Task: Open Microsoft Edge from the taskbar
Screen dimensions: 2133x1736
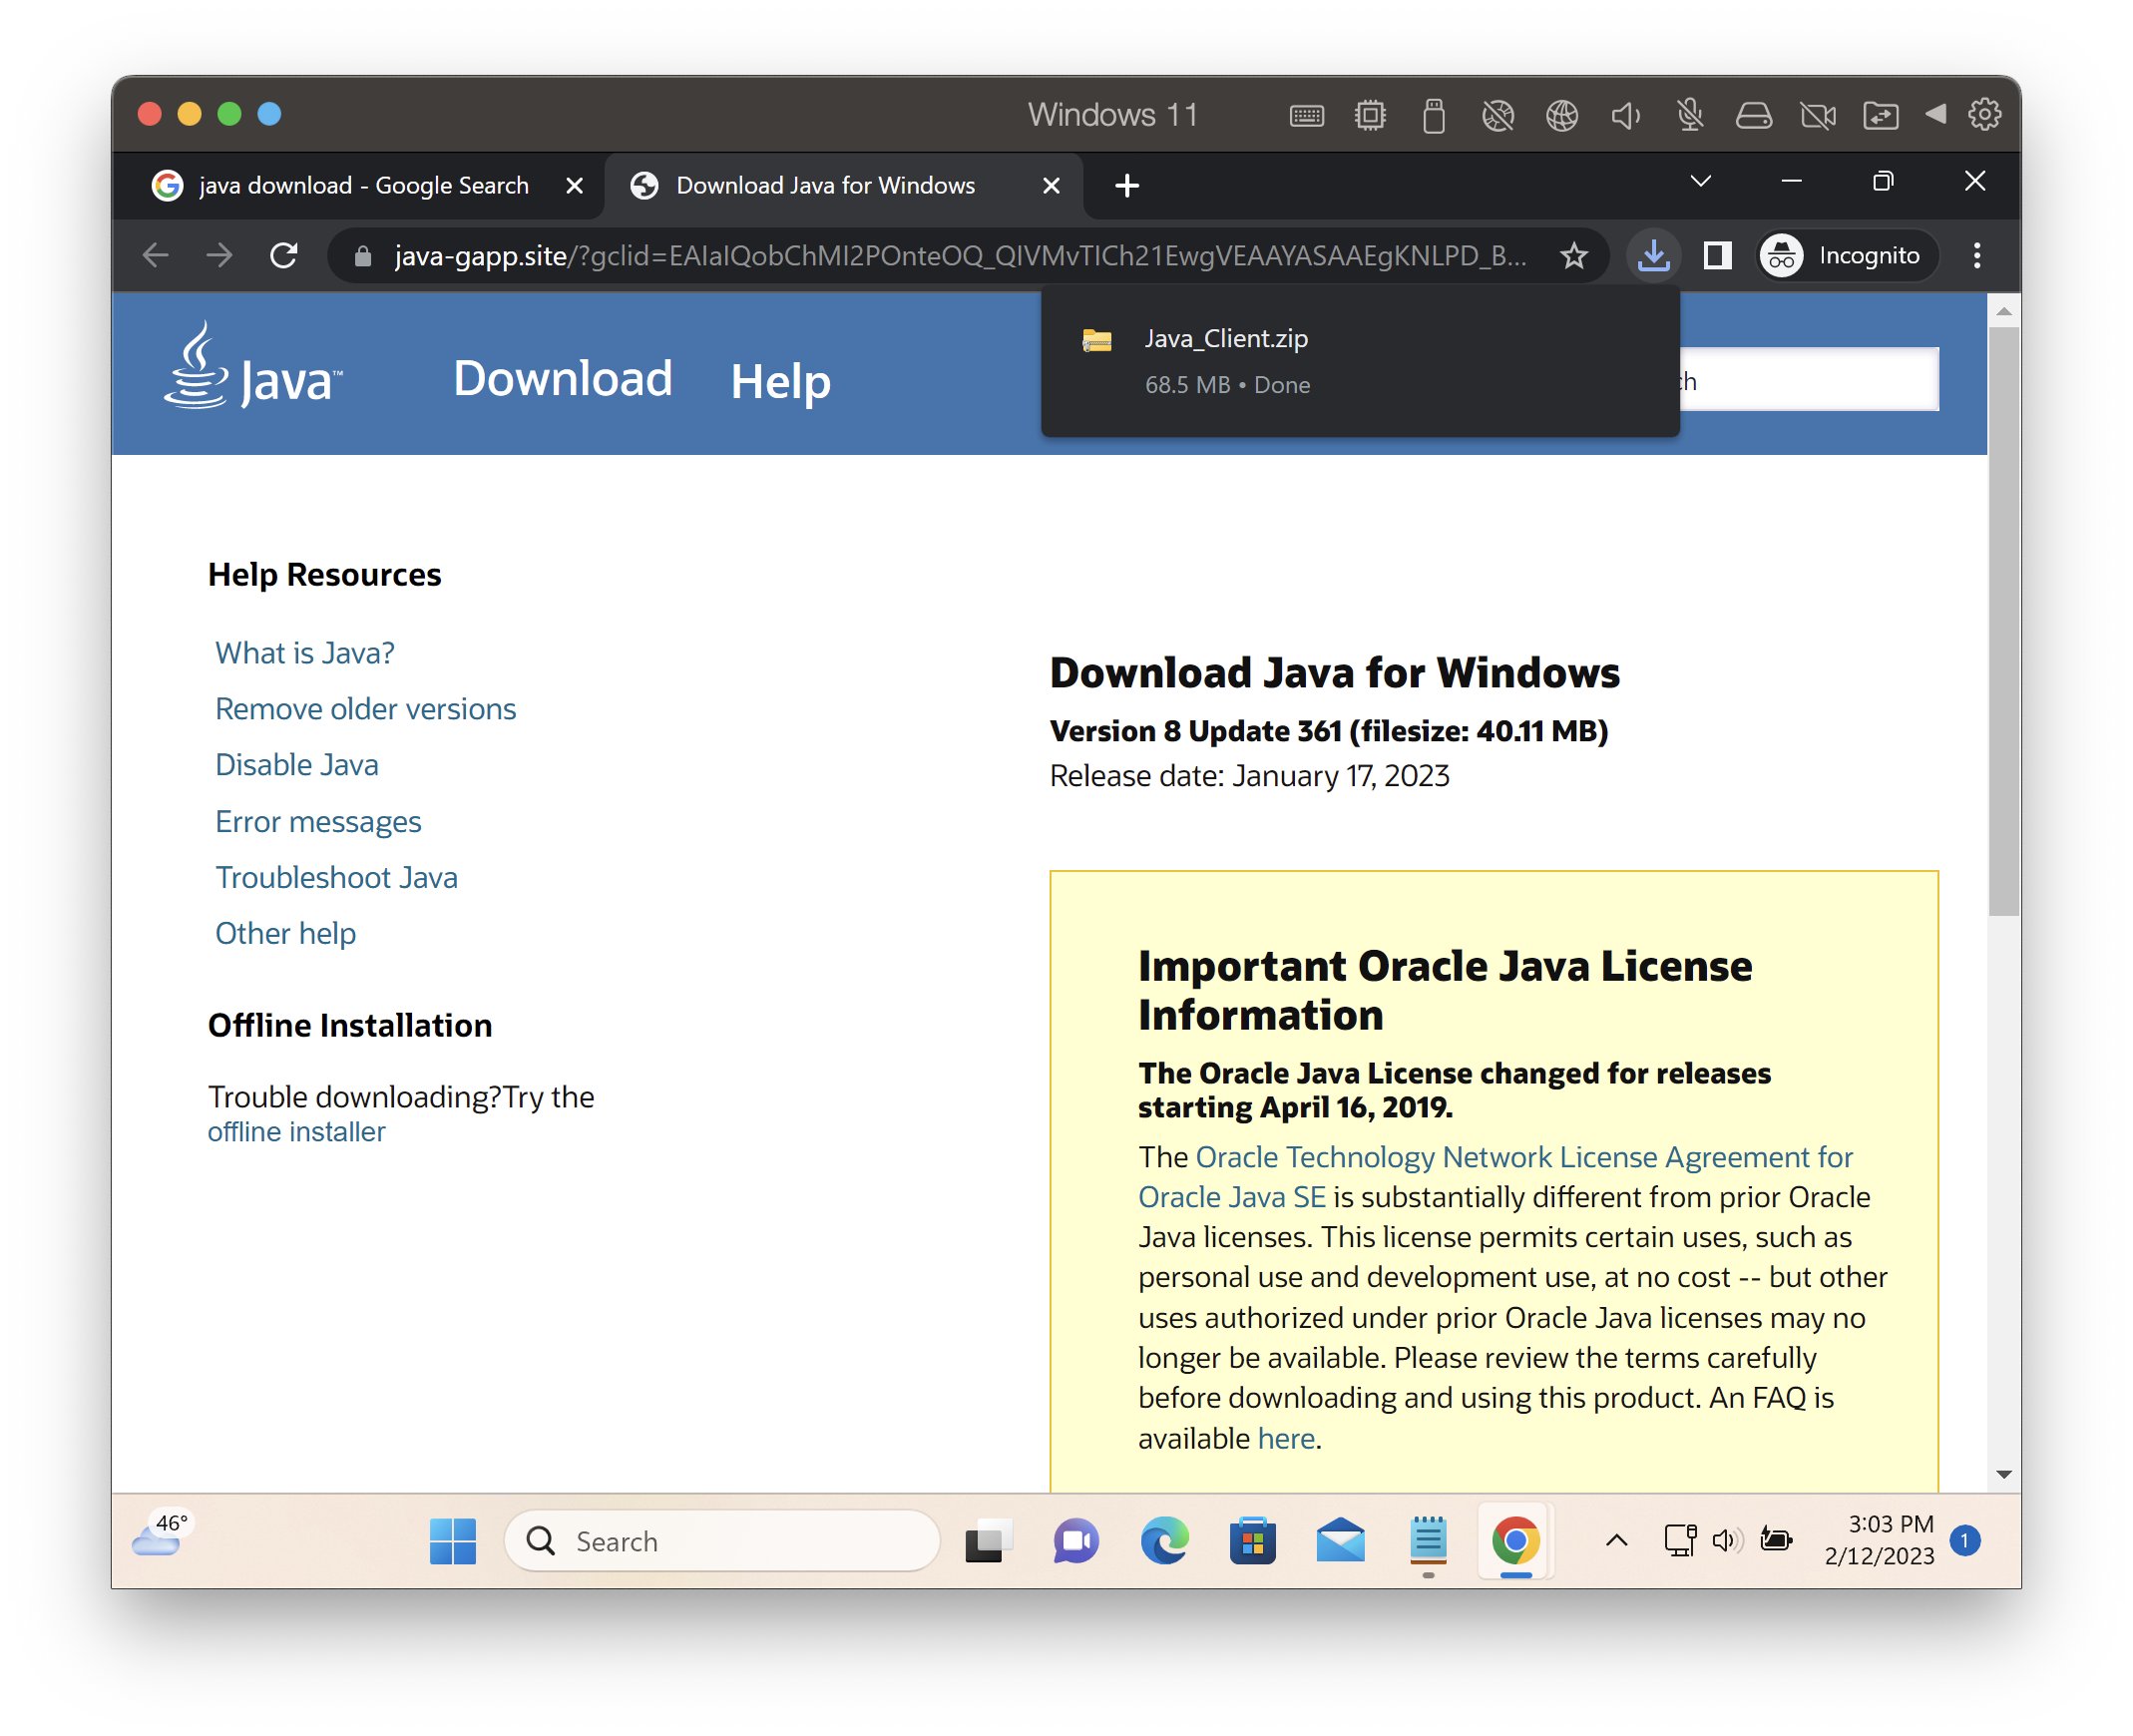Action: pyautogui.click(x=1164, y=1541)
